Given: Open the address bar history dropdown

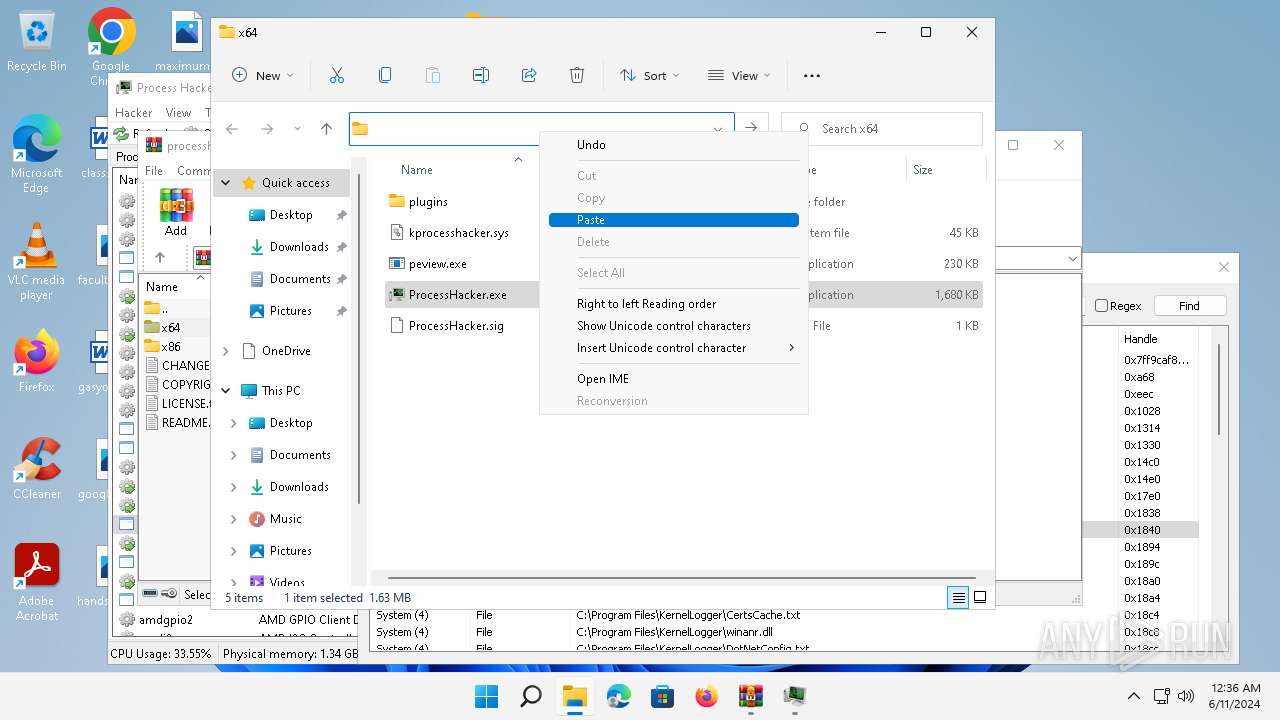Looking at the screenshot, I should pos(717,129).
